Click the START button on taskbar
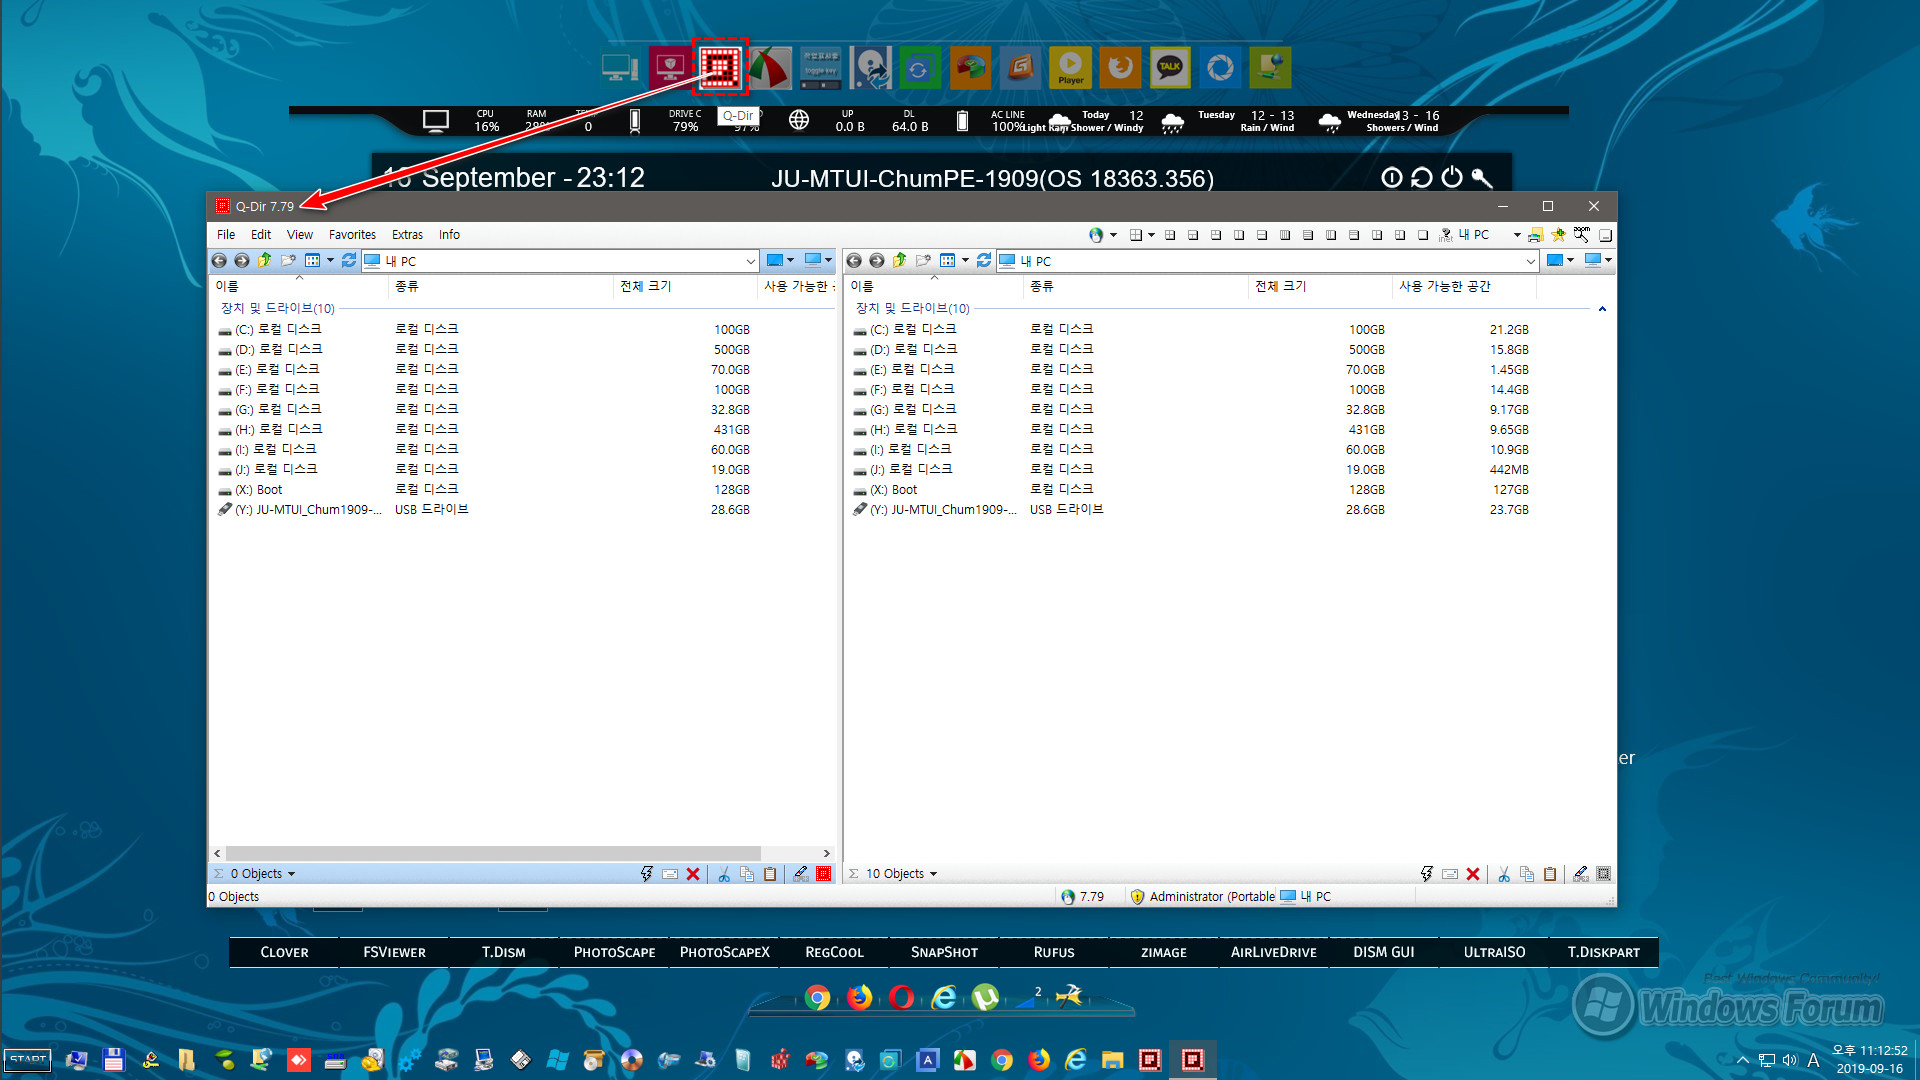This screenshot has width=1920, height=1080. (28, 1060)
